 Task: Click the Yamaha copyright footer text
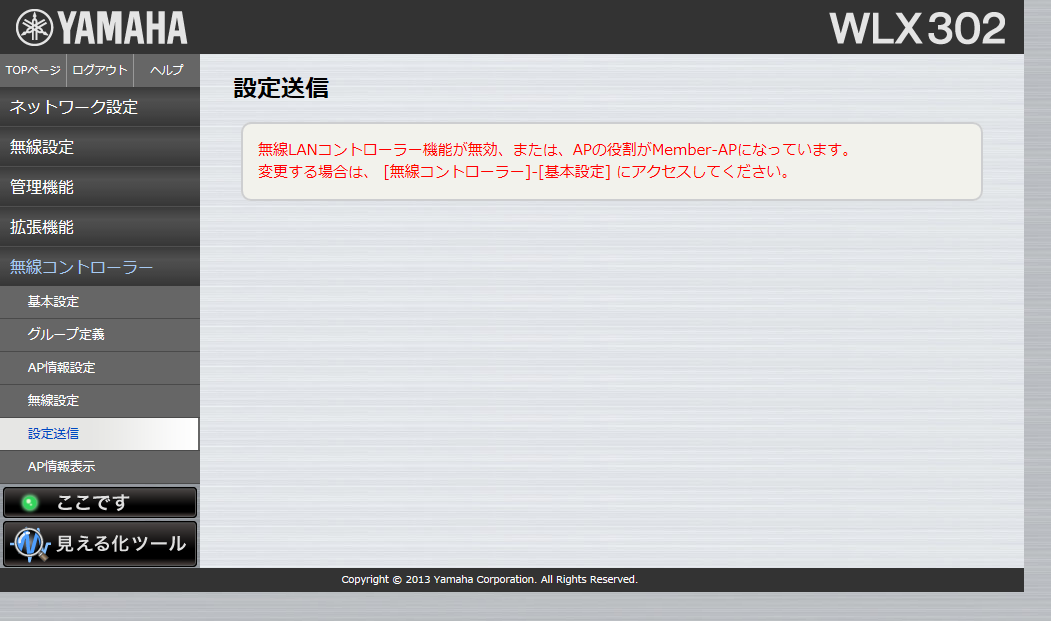489,580
